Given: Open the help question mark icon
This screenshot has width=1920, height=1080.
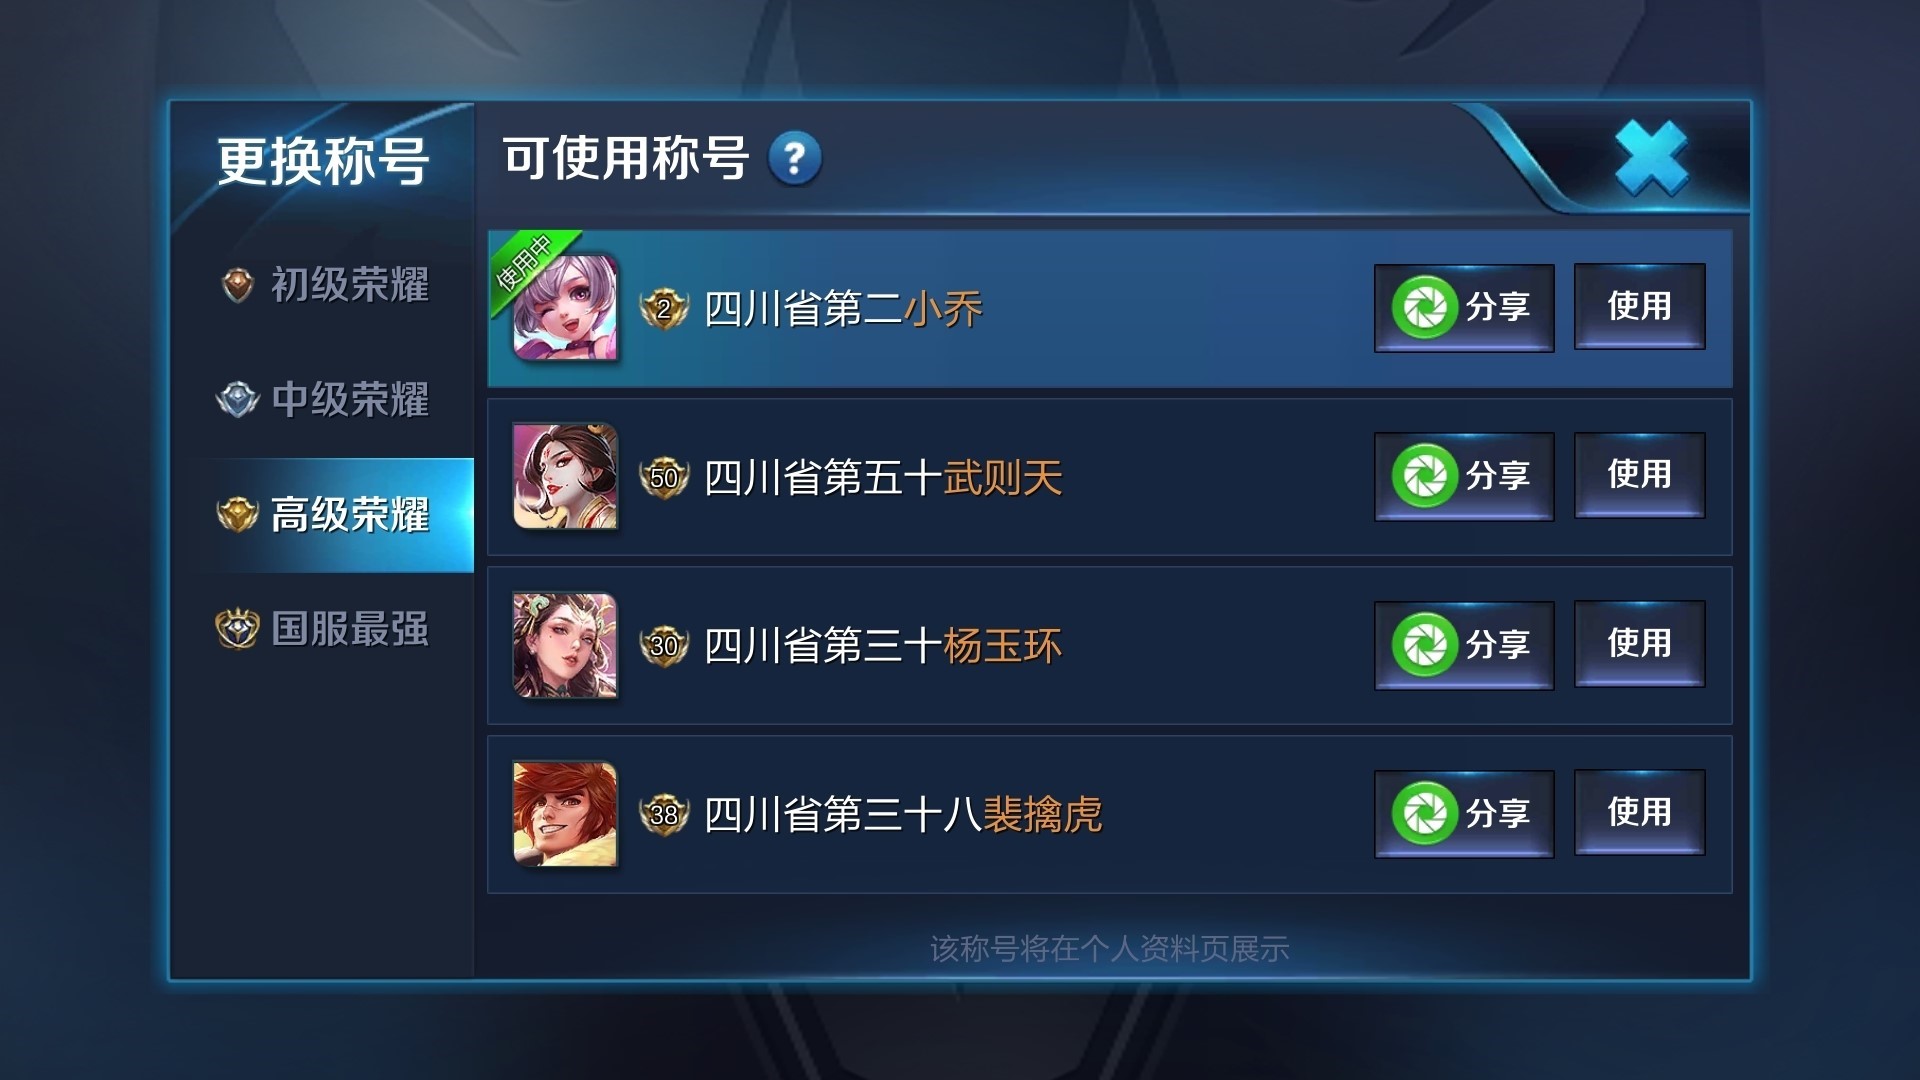Looking at the screenshot, I should pos(795,158).
